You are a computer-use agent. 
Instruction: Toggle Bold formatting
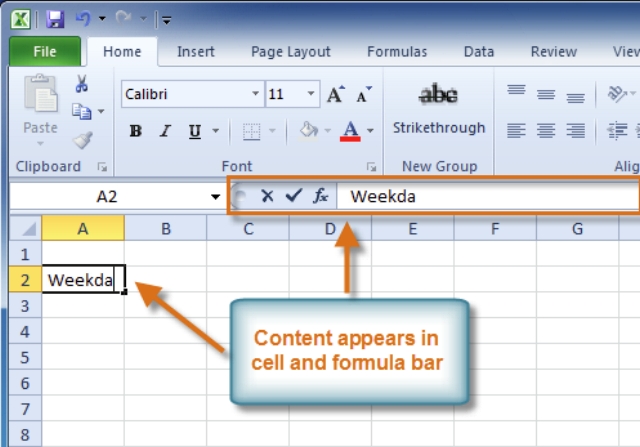[x=136, y=131]
